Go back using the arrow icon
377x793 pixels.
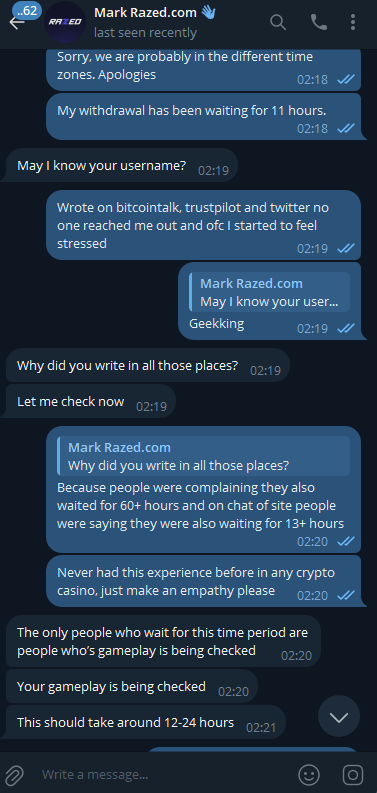(x=15, y=23)
